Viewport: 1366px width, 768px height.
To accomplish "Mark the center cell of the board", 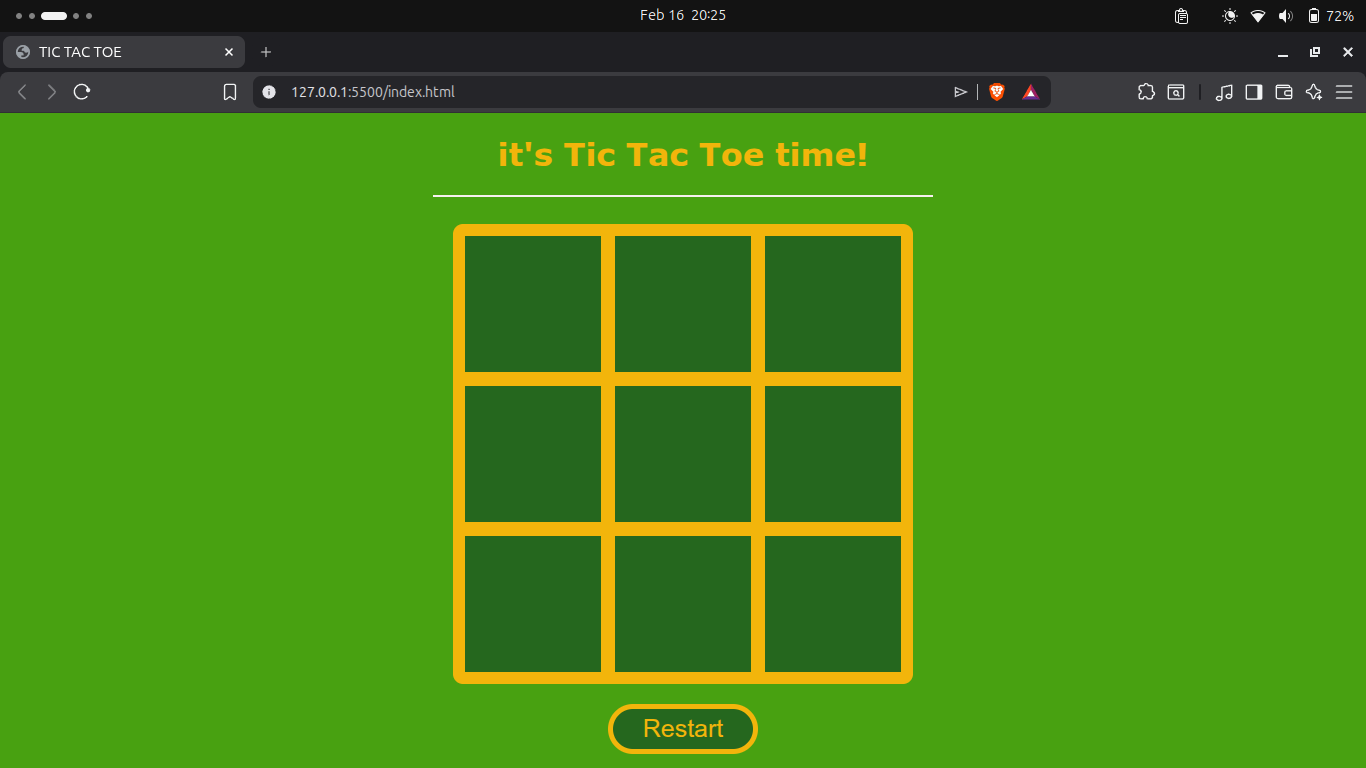I will click(x=683, y=454).
